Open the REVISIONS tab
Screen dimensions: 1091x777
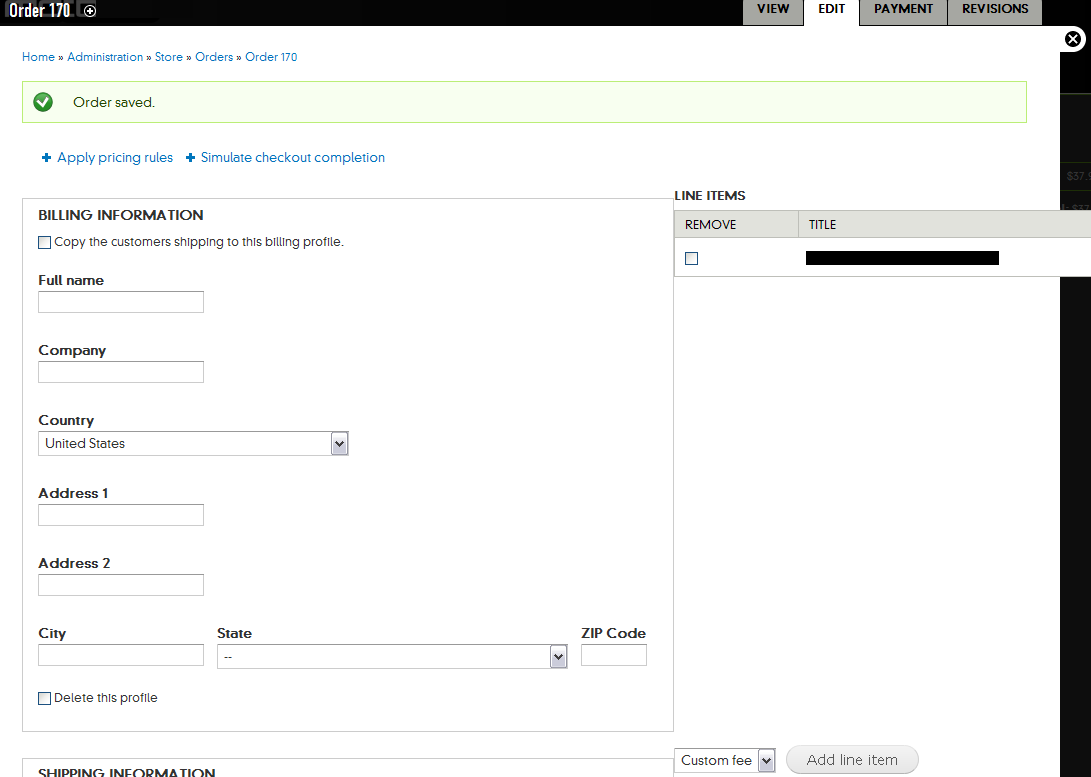tap(994, 8)
